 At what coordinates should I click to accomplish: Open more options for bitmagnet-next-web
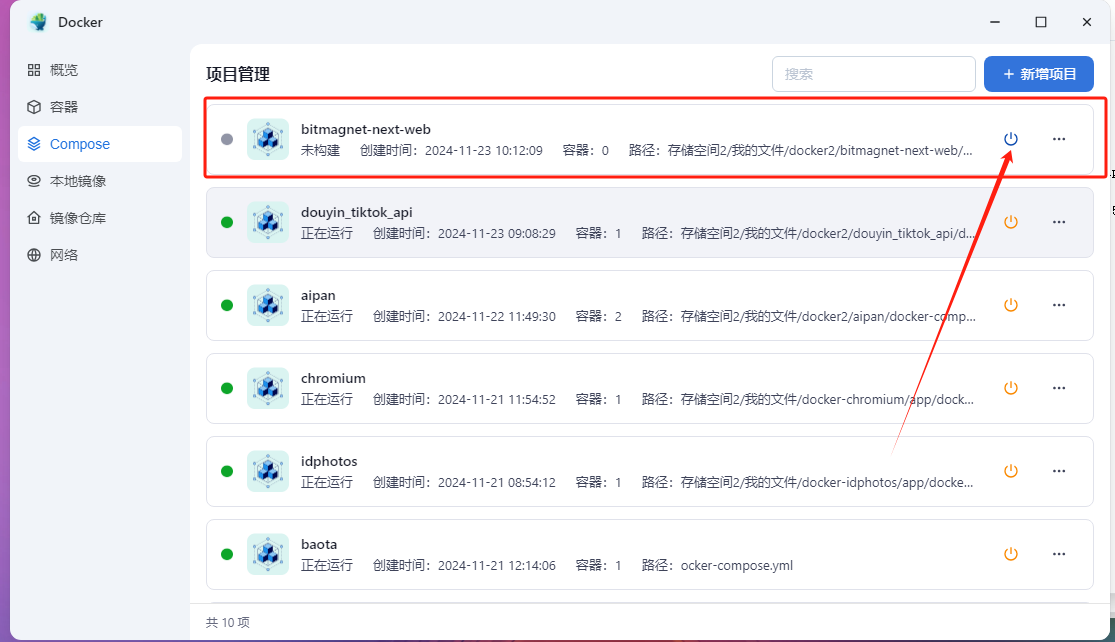[1059, 139]
